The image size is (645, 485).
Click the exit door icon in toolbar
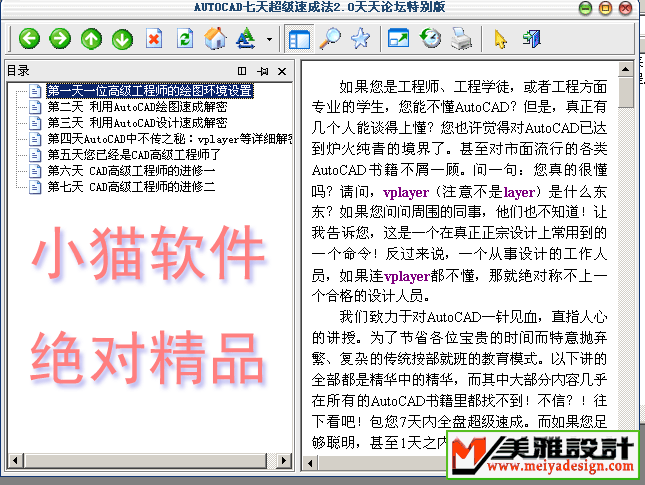coord(531,39)
